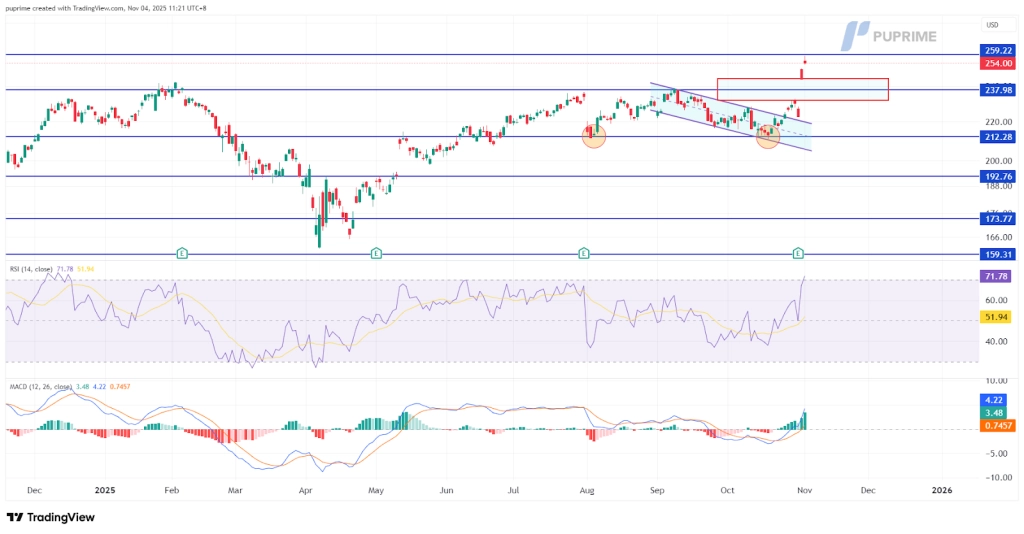Click the 60.00 RSI axis value

click(996, 301)
